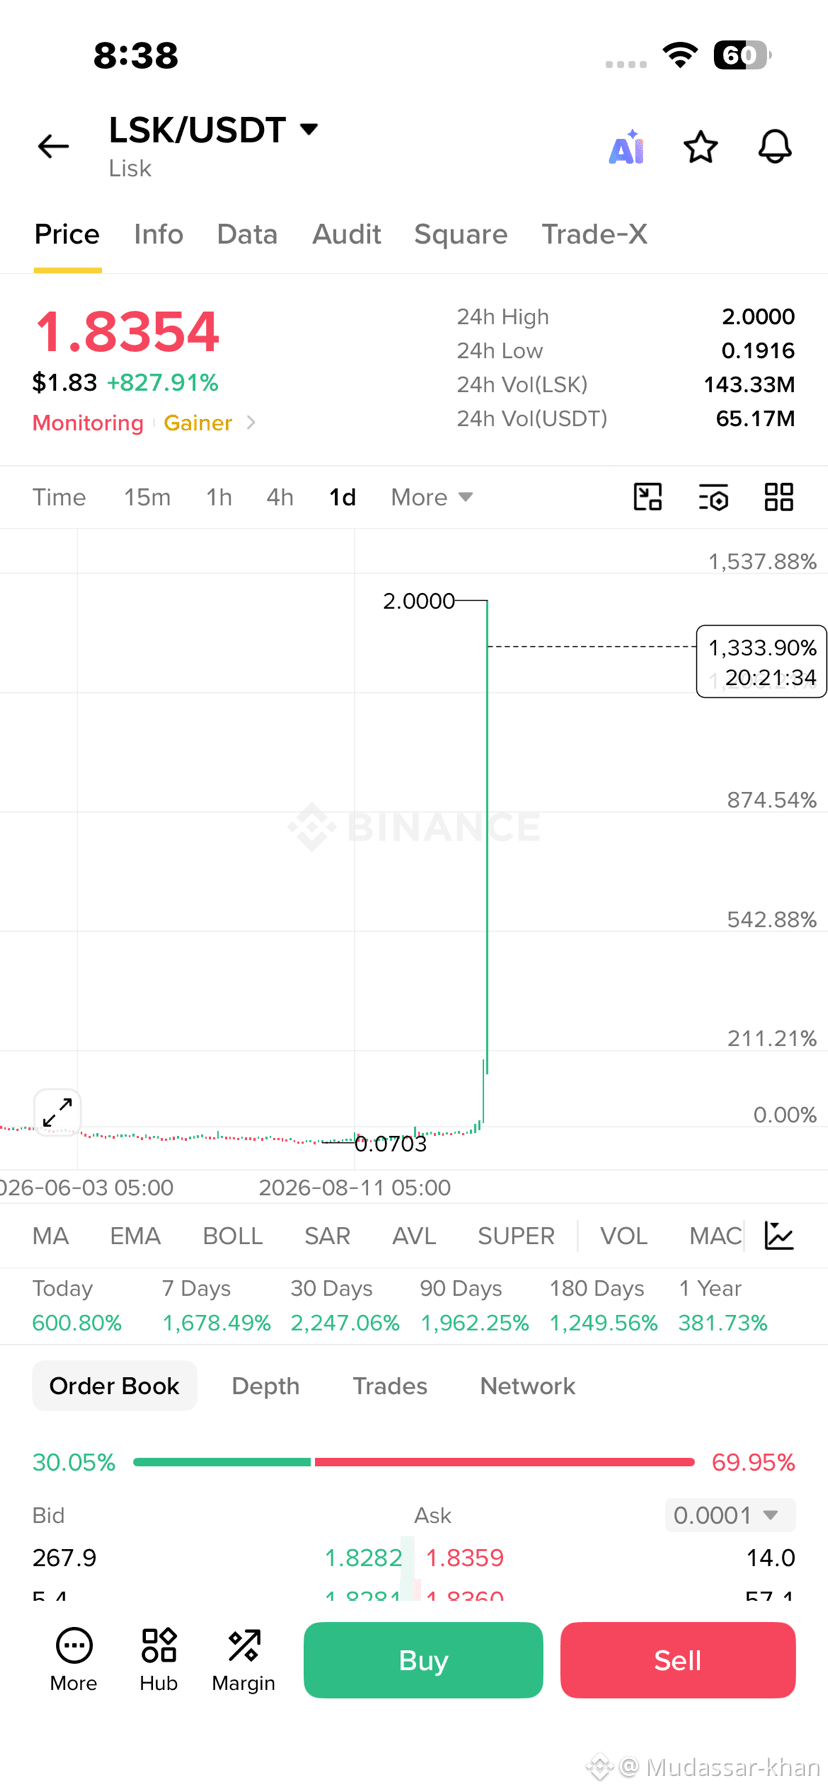Open price alert bell icon
This screenshot has width=828, height=1792.
pyautogui.click(x=775, y=147)
